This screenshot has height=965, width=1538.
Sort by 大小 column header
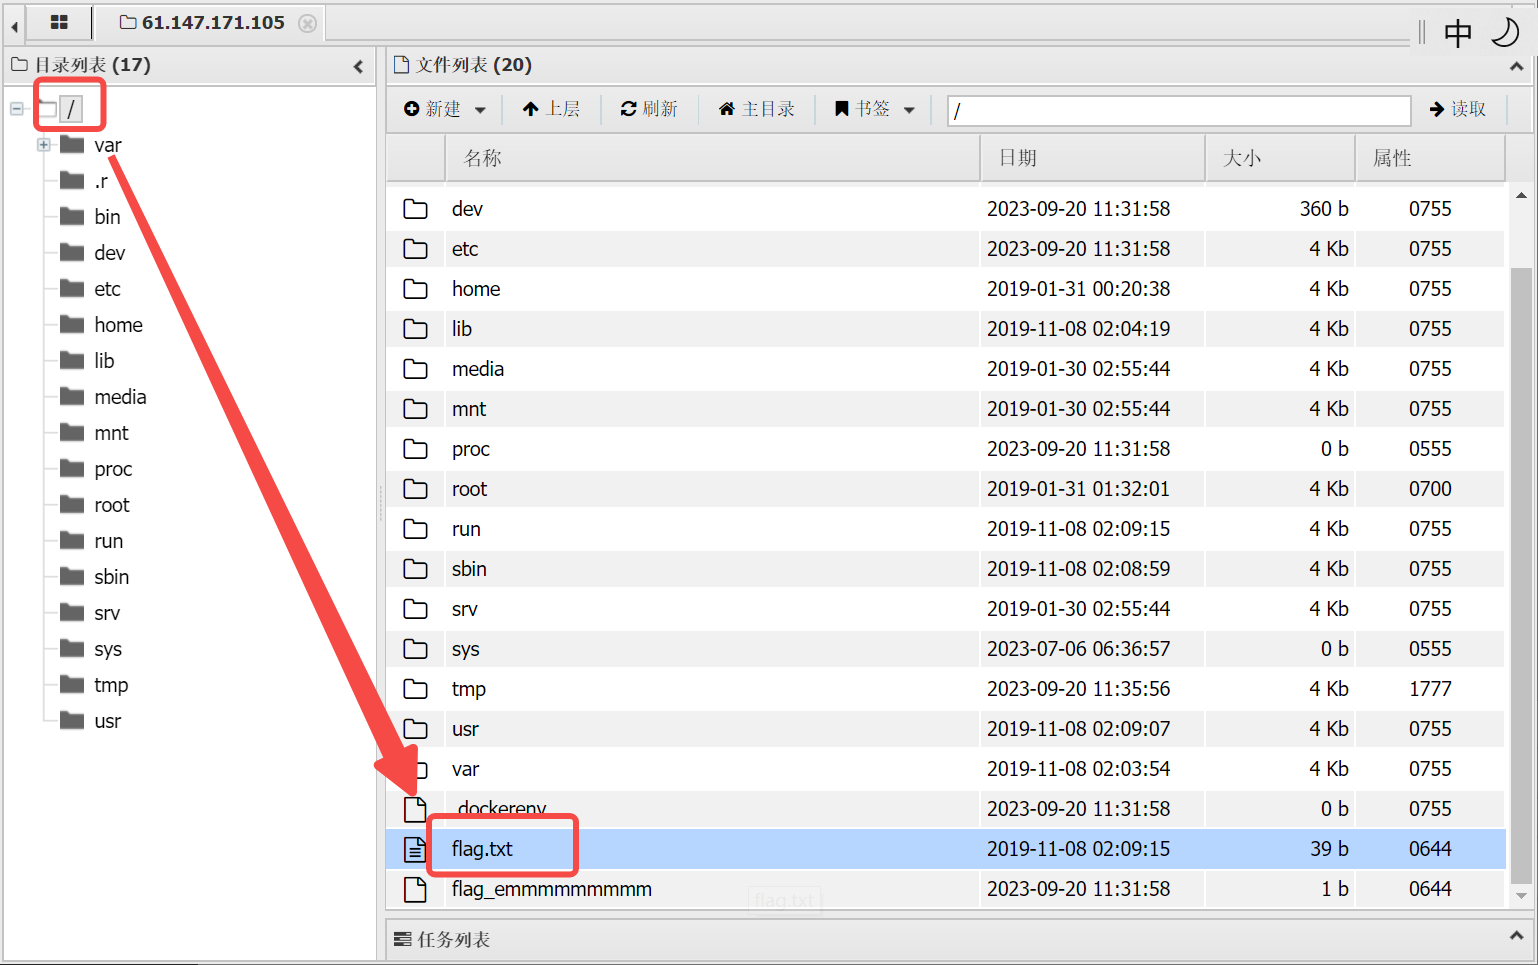1280,158
